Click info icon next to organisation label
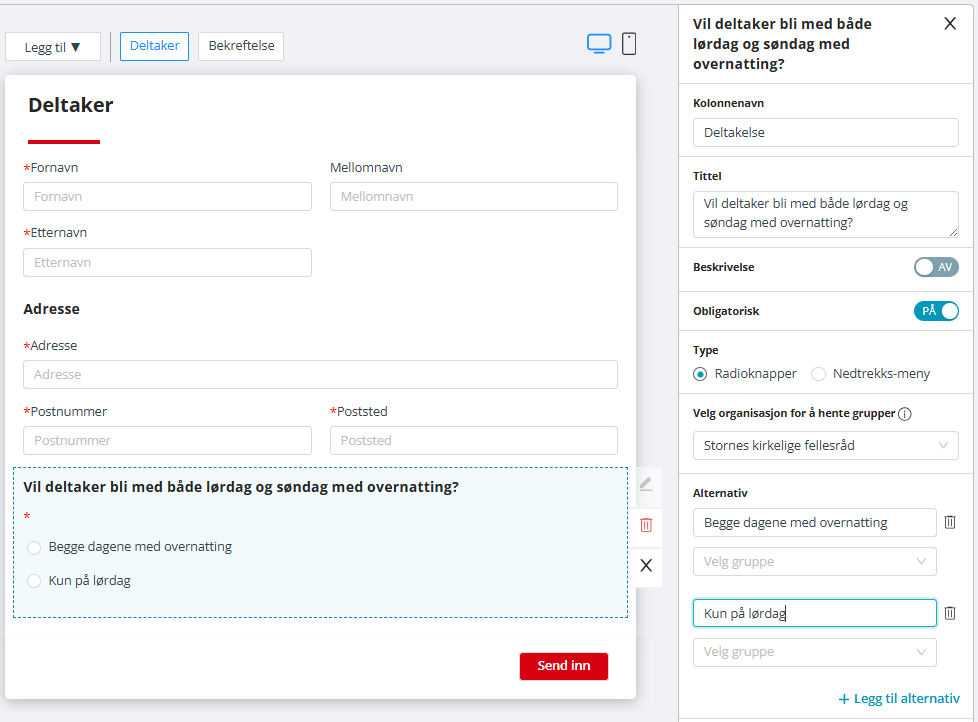This screenshot has width=978, height=722. [905, 413]
